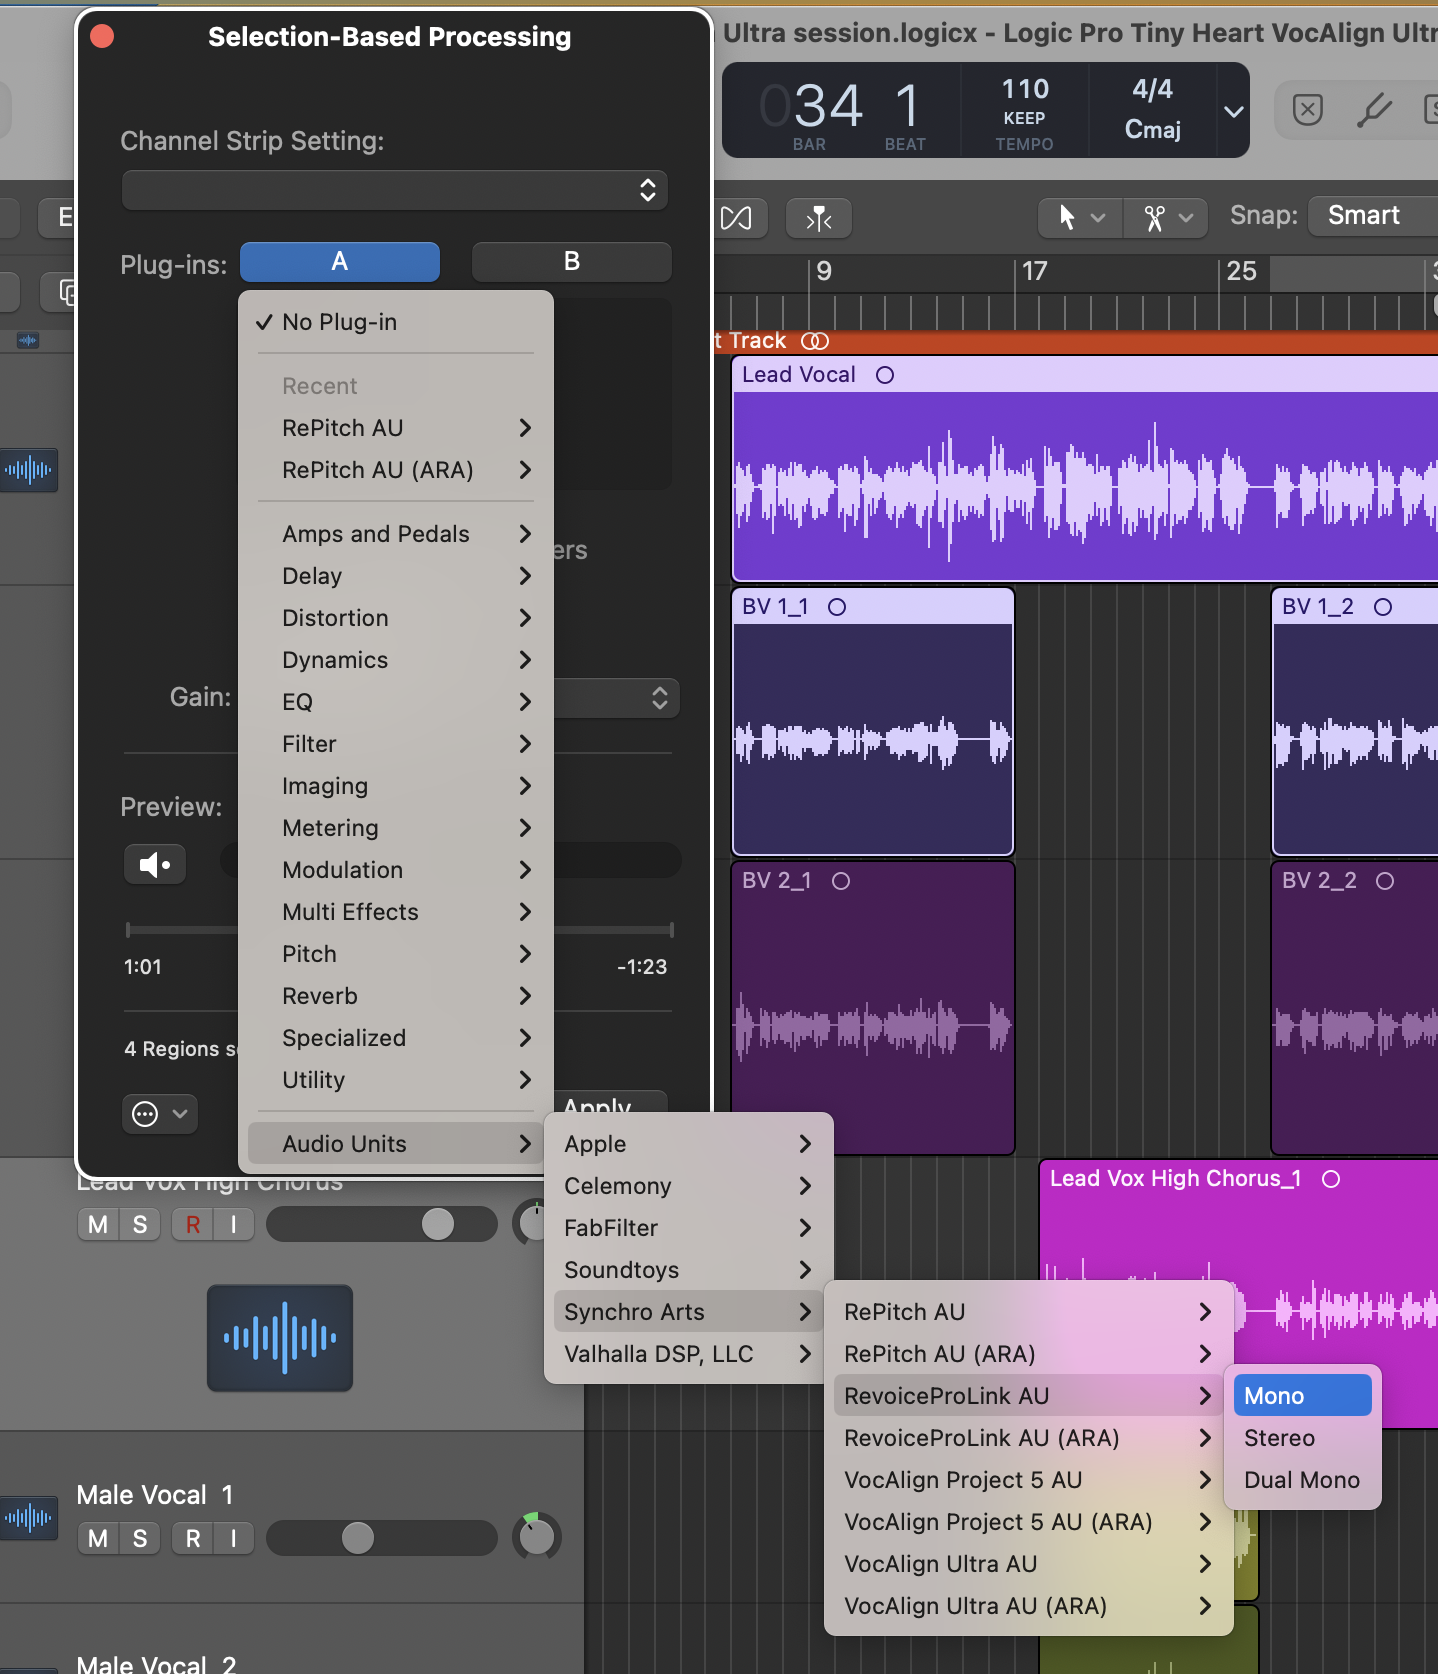1438x1674 pixels.
Task: Select the pointer tool icon
Action: (x=1067, y=218)
